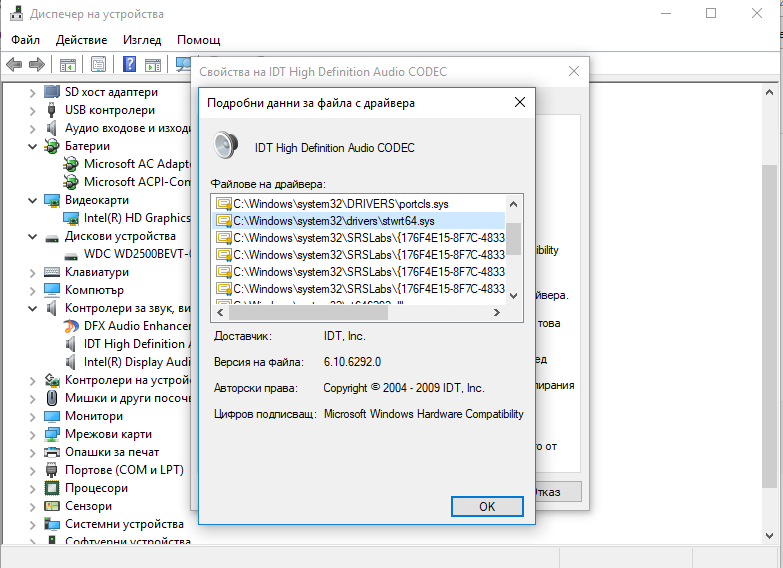Collapse the Видеокарти node
Viewport: 783px width, 568px height.
coord(32,200)
